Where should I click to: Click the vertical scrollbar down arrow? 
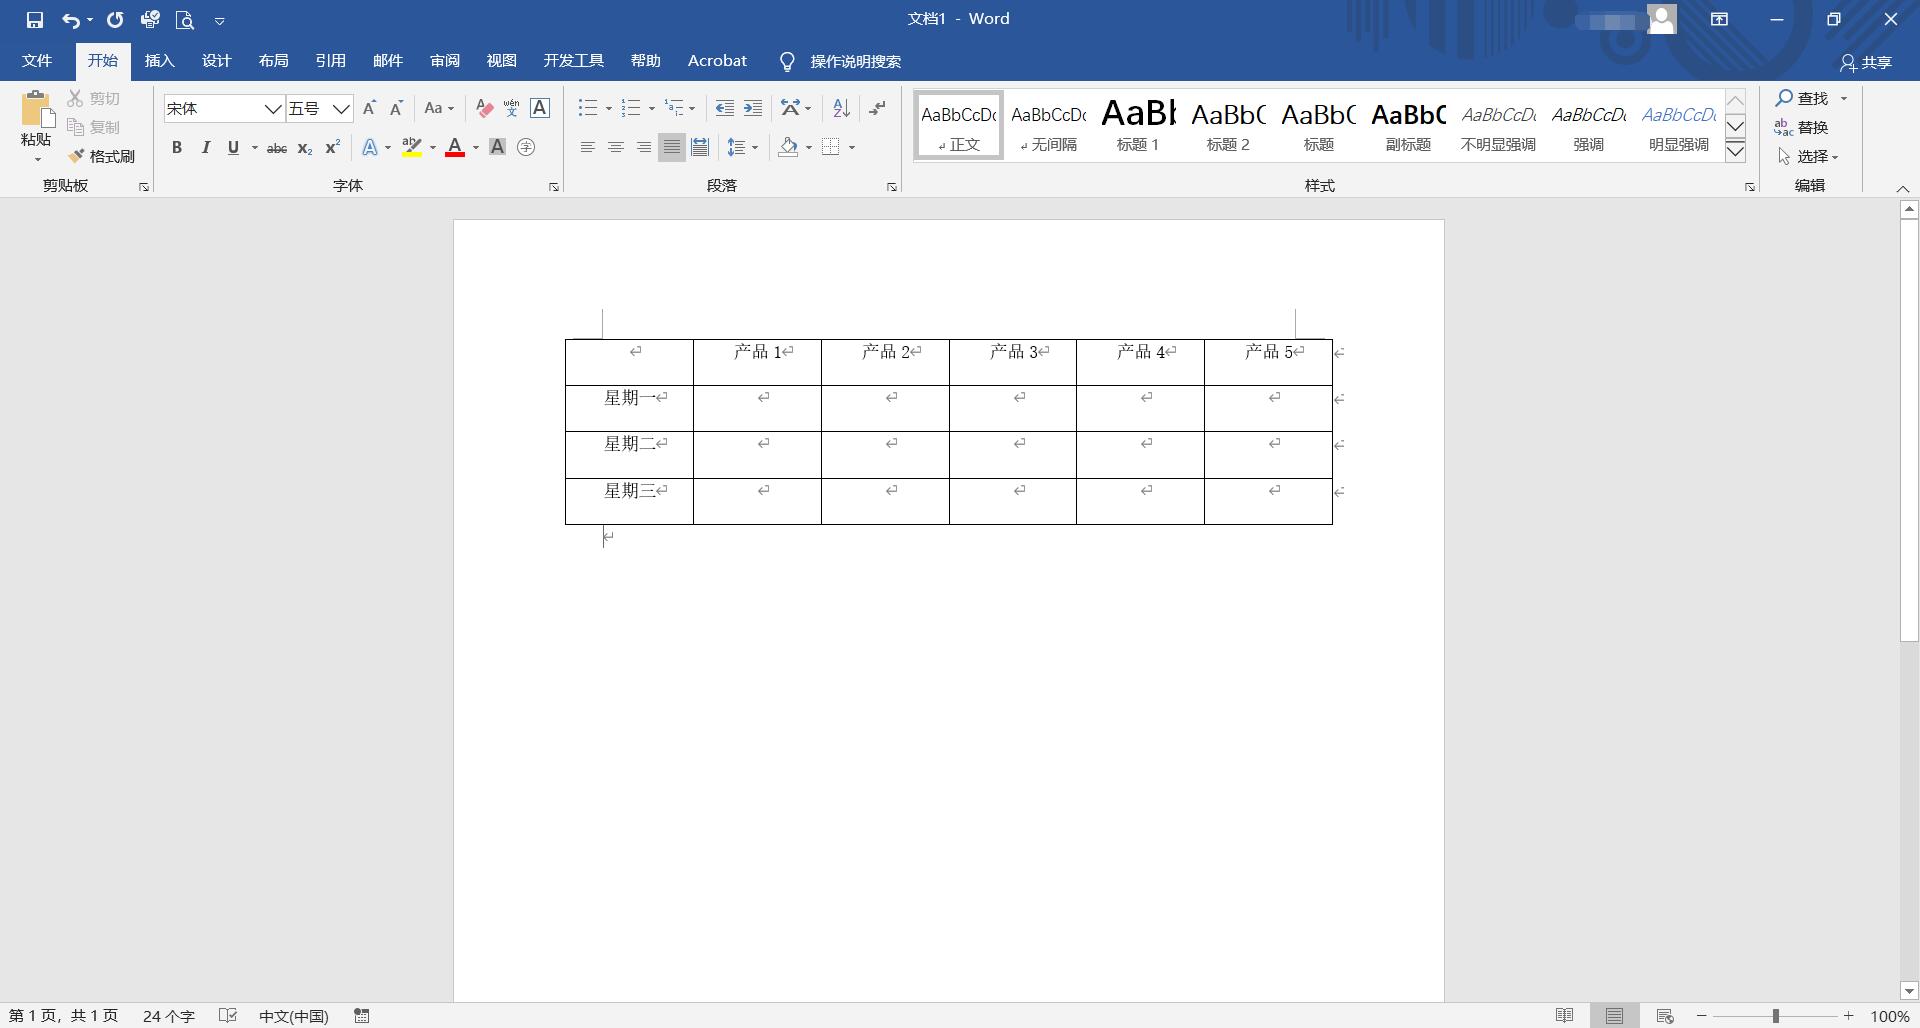tap(1909, 991)
